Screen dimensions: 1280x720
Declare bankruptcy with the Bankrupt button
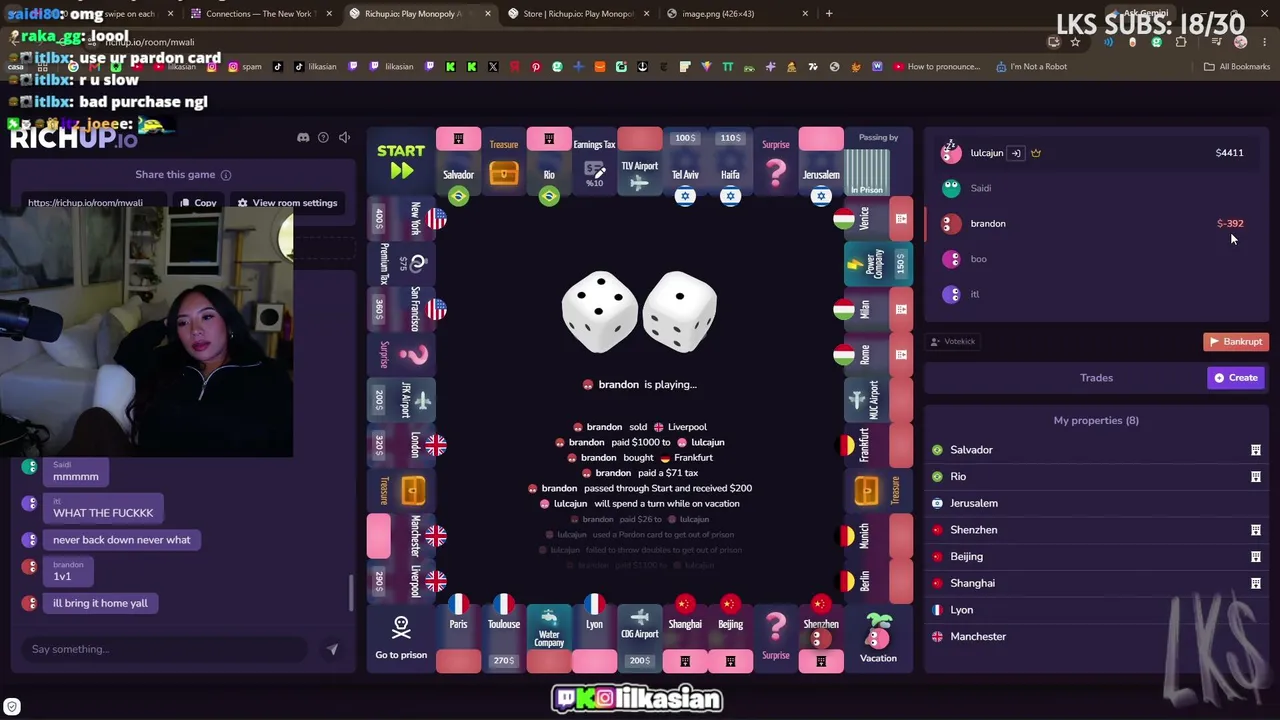point(1236,342)
